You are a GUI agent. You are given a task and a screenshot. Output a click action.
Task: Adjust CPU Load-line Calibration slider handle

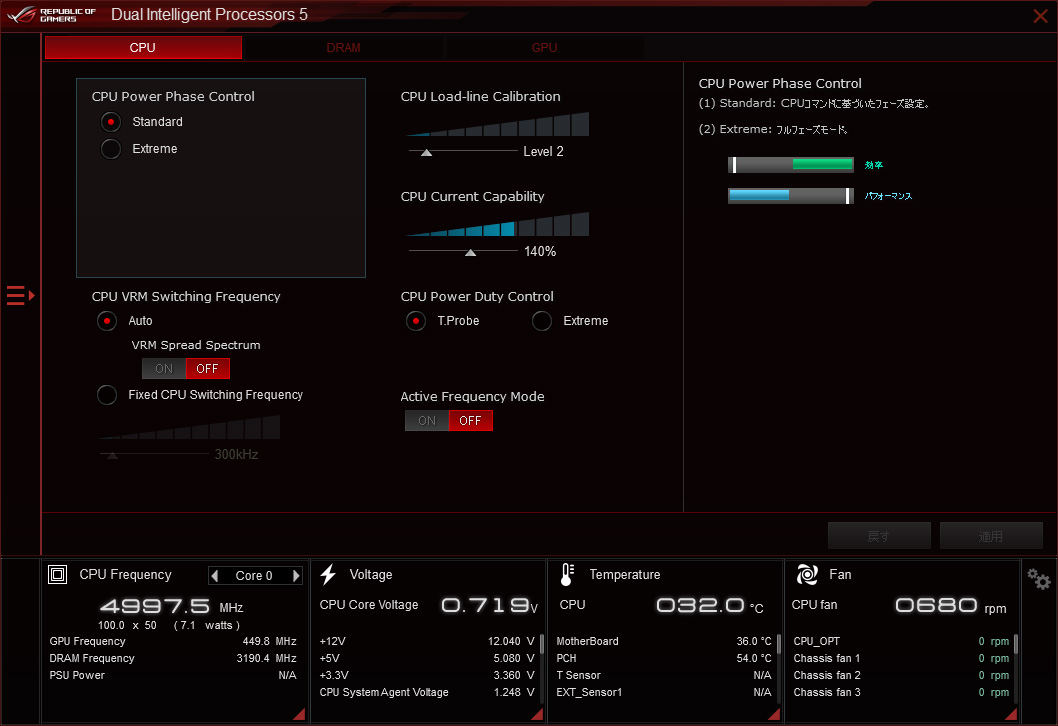426,152
